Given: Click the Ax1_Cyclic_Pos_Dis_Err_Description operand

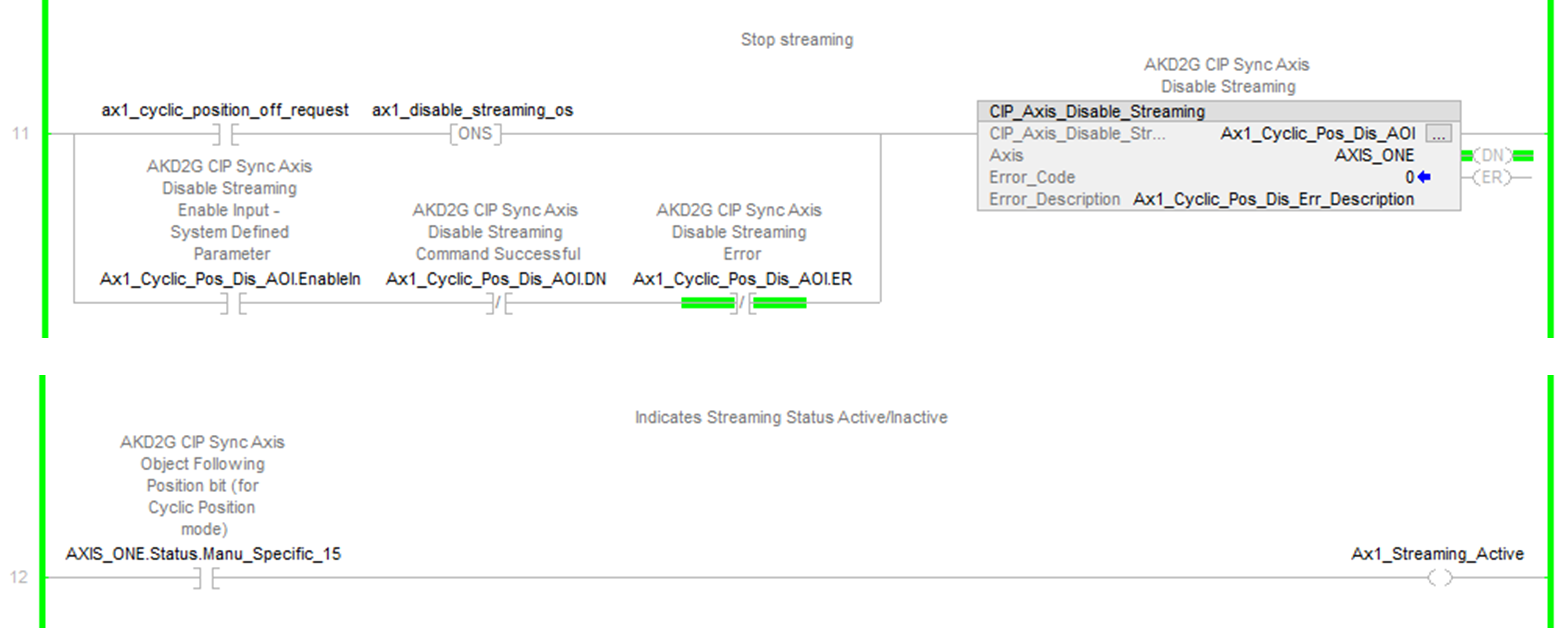Looking at the screenshot, I should coord(1273,200).
